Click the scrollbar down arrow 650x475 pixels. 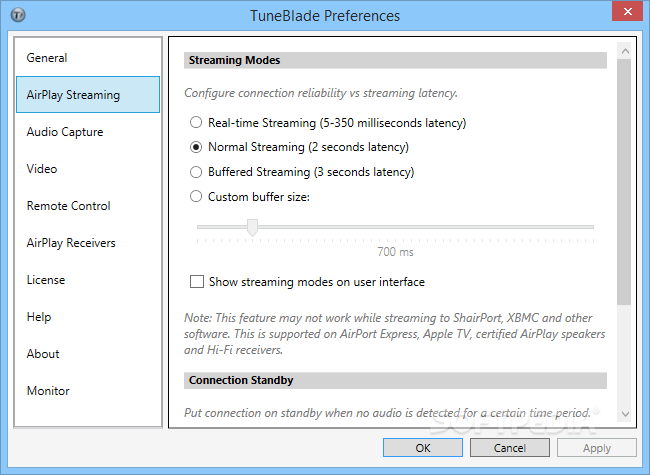click(x=625, y=414)
